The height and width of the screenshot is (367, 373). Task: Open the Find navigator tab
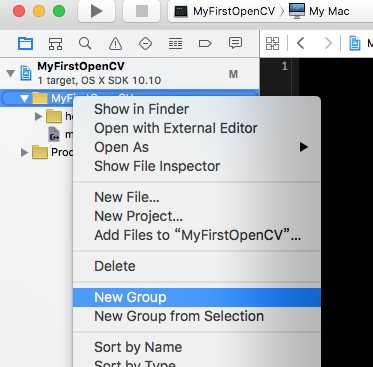point(85,44)
